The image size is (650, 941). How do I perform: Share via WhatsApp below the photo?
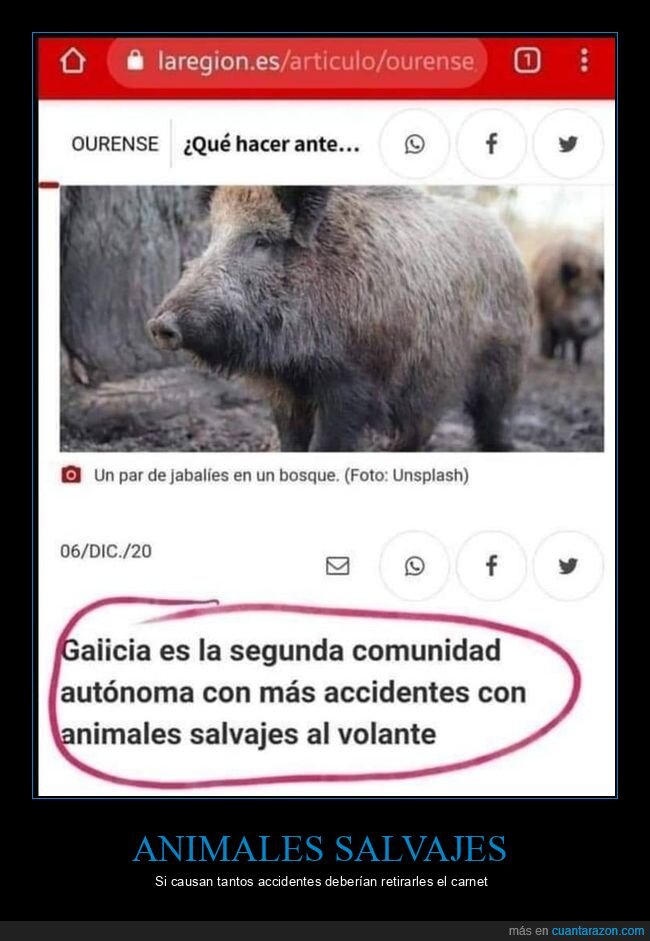(x=414, y=566)
